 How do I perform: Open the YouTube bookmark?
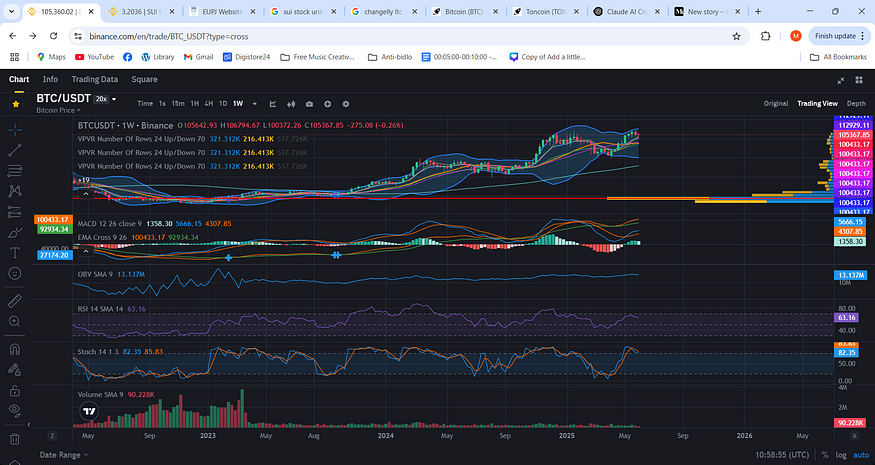[x=94, y=57]
